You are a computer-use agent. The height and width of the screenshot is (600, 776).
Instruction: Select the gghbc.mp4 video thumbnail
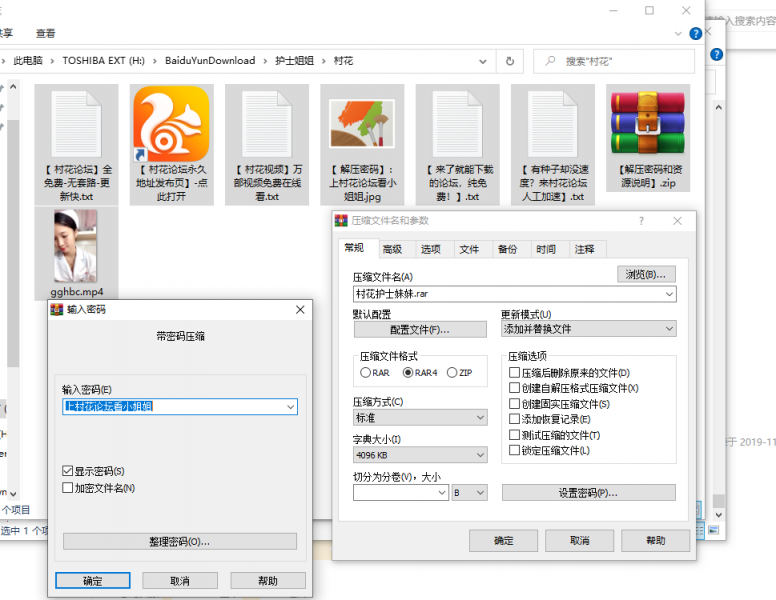[x=76, y=246]
